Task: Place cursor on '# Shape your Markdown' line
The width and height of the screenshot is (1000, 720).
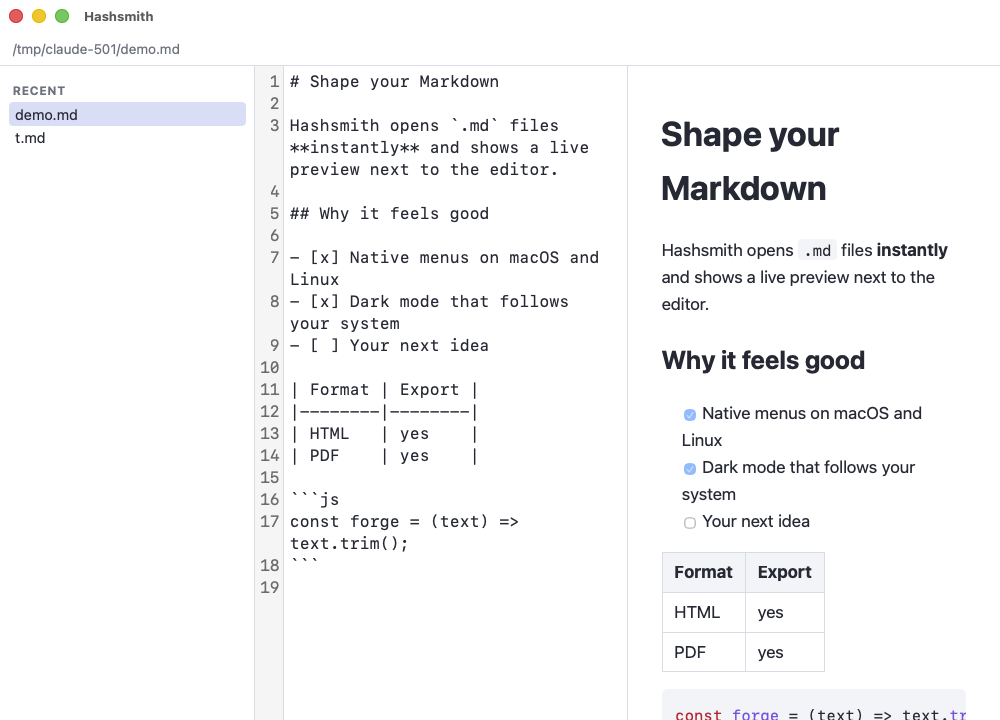Action: click(x=394, y=82)
